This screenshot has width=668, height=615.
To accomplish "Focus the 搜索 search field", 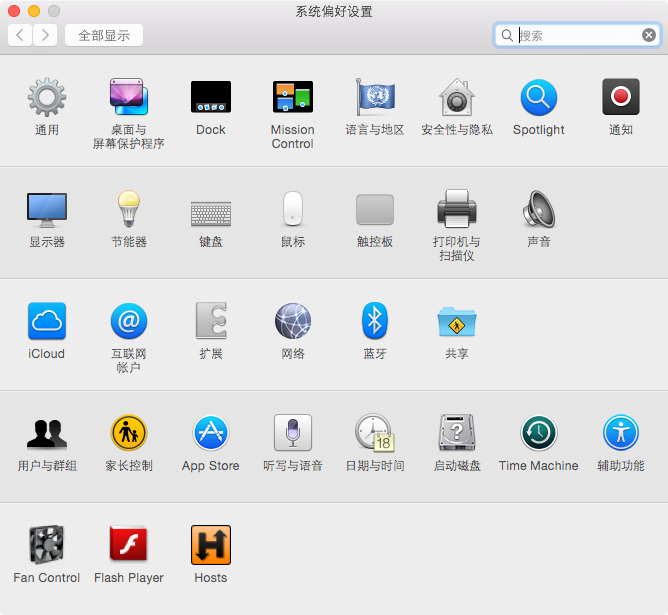I will point(577,35).
